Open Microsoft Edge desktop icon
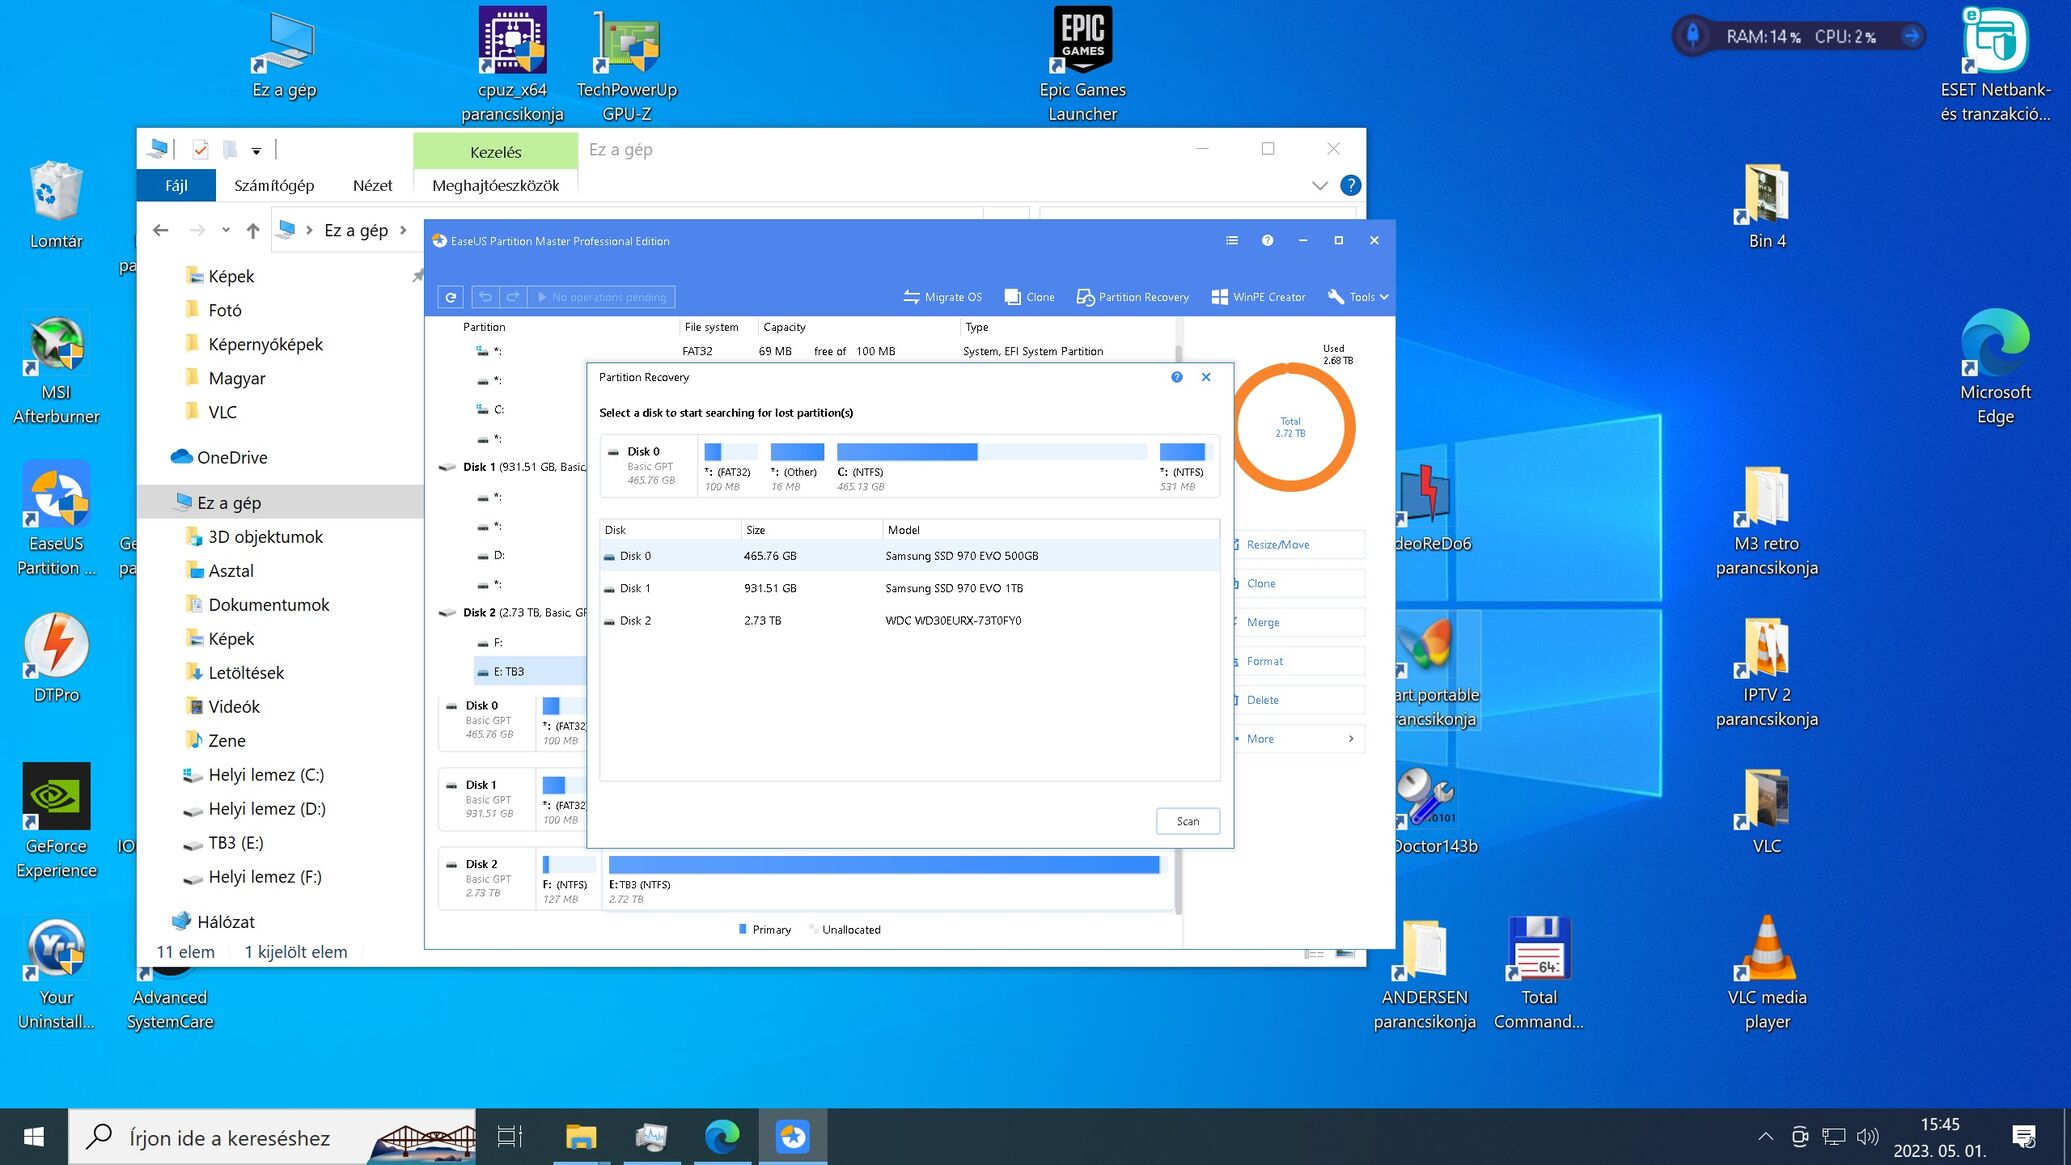Viewport: 2071px width, 1165px height. pos(1995,367)
